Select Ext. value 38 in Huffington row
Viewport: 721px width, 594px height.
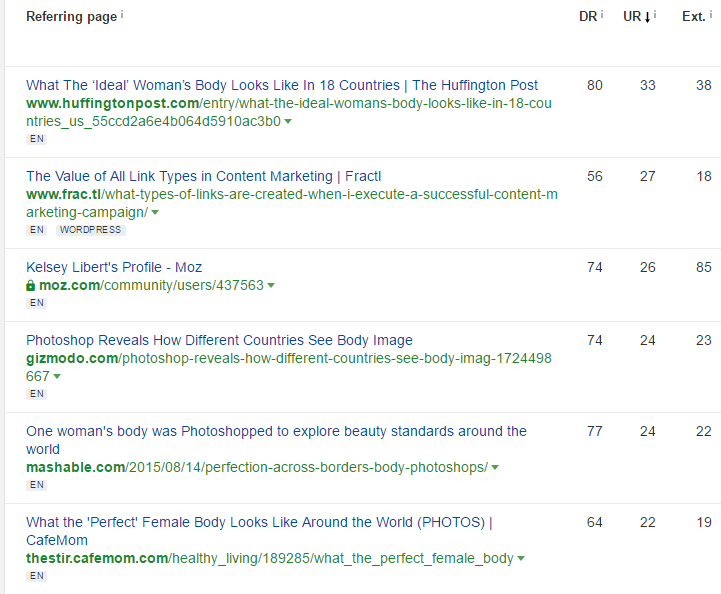(x=704, y=85)
